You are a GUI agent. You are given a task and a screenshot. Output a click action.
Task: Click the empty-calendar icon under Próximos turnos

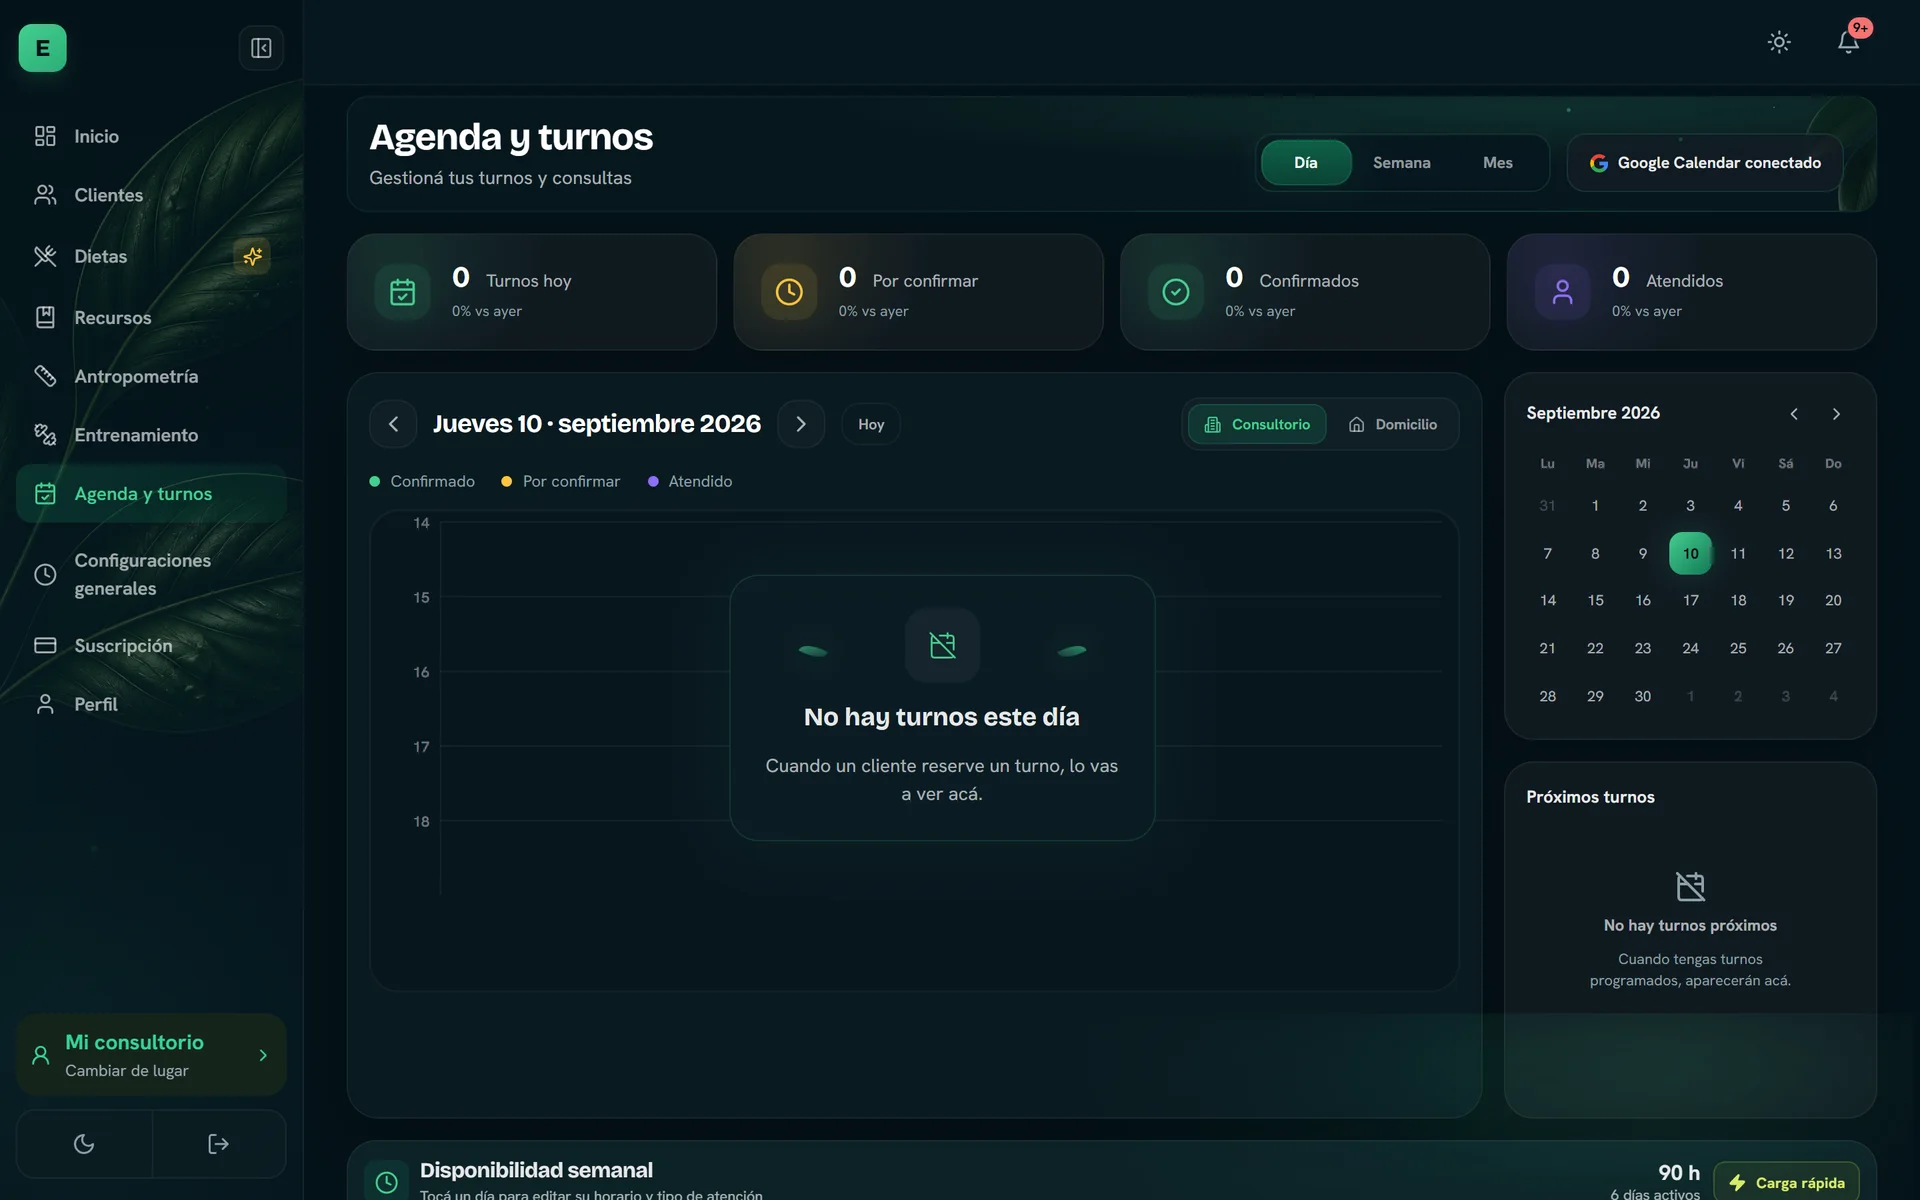point(1690,886)
